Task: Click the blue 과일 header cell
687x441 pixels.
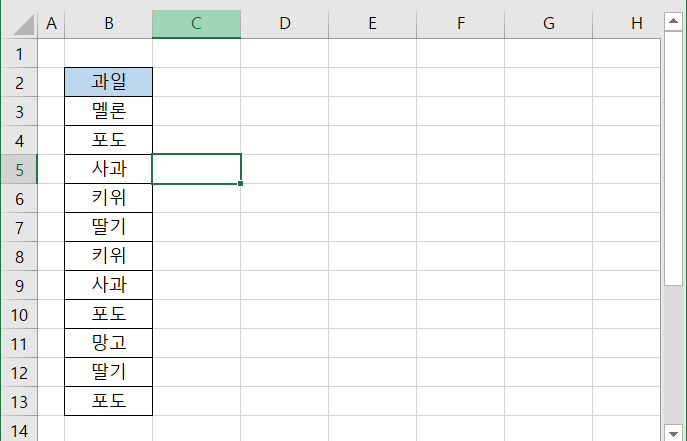Action: point(109,82)
